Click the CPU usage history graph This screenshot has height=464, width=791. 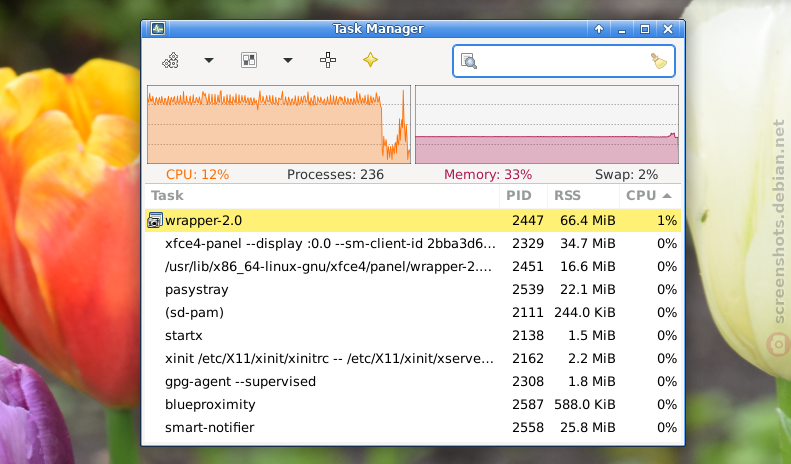(279, 124)
